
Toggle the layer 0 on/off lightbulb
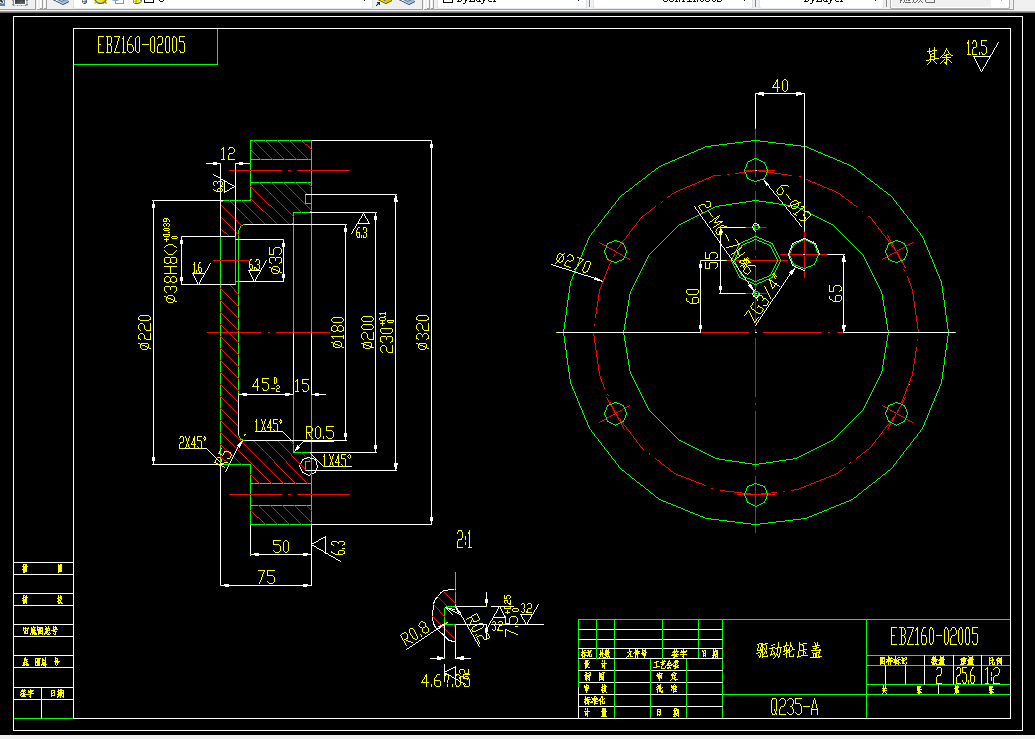84,2
